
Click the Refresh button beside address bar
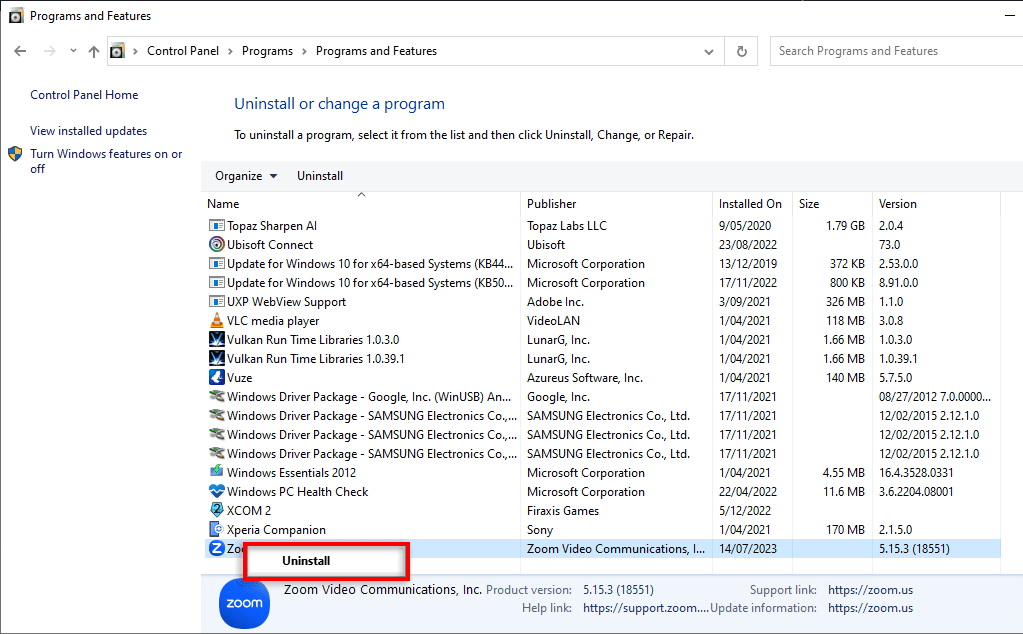(741, 51)
